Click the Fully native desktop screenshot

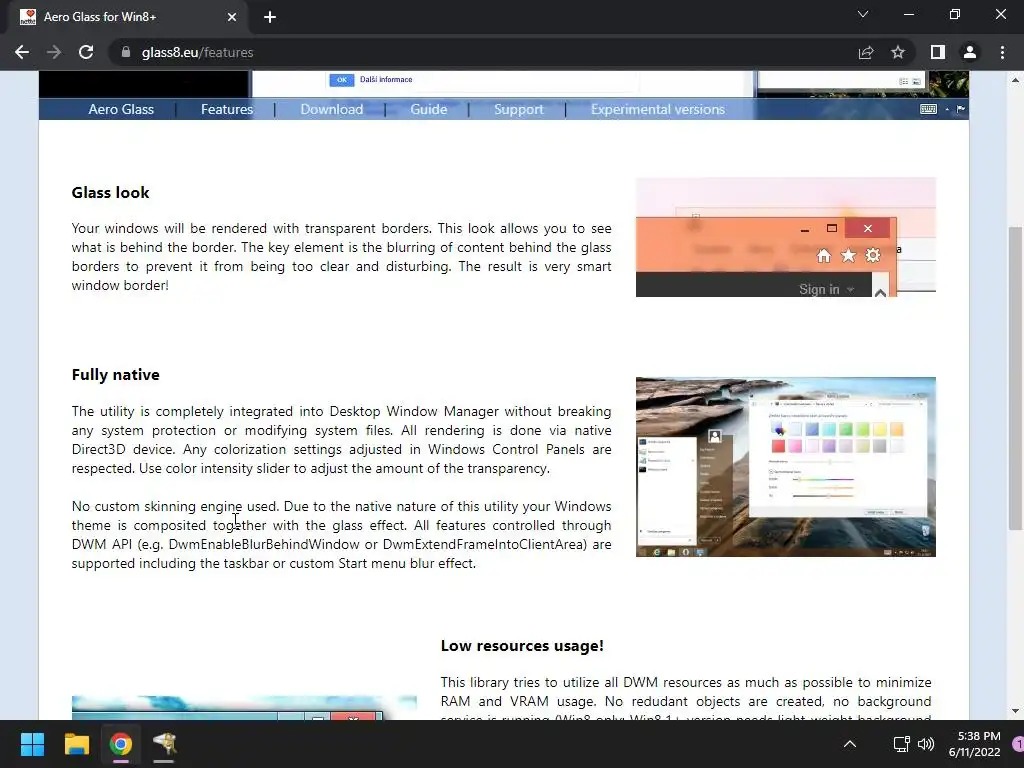786,467
